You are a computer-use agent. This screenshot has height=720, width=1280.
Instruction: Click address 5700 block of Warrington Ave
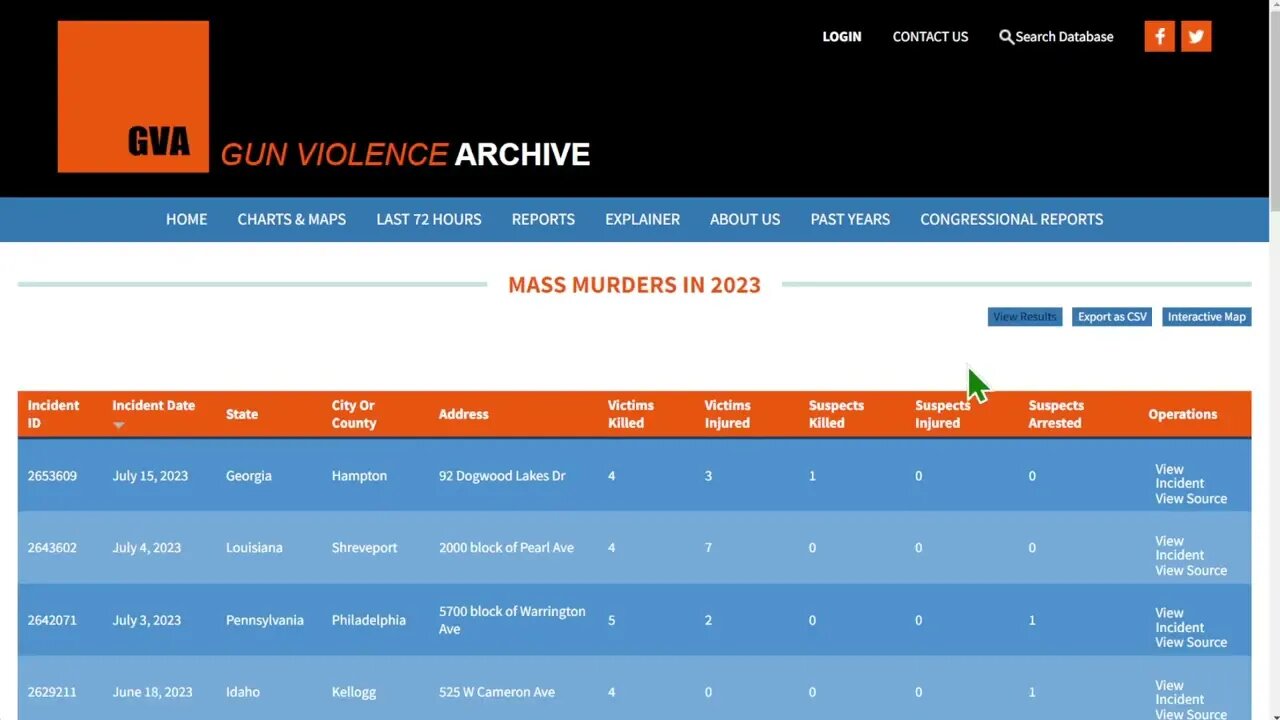[512, 620]
